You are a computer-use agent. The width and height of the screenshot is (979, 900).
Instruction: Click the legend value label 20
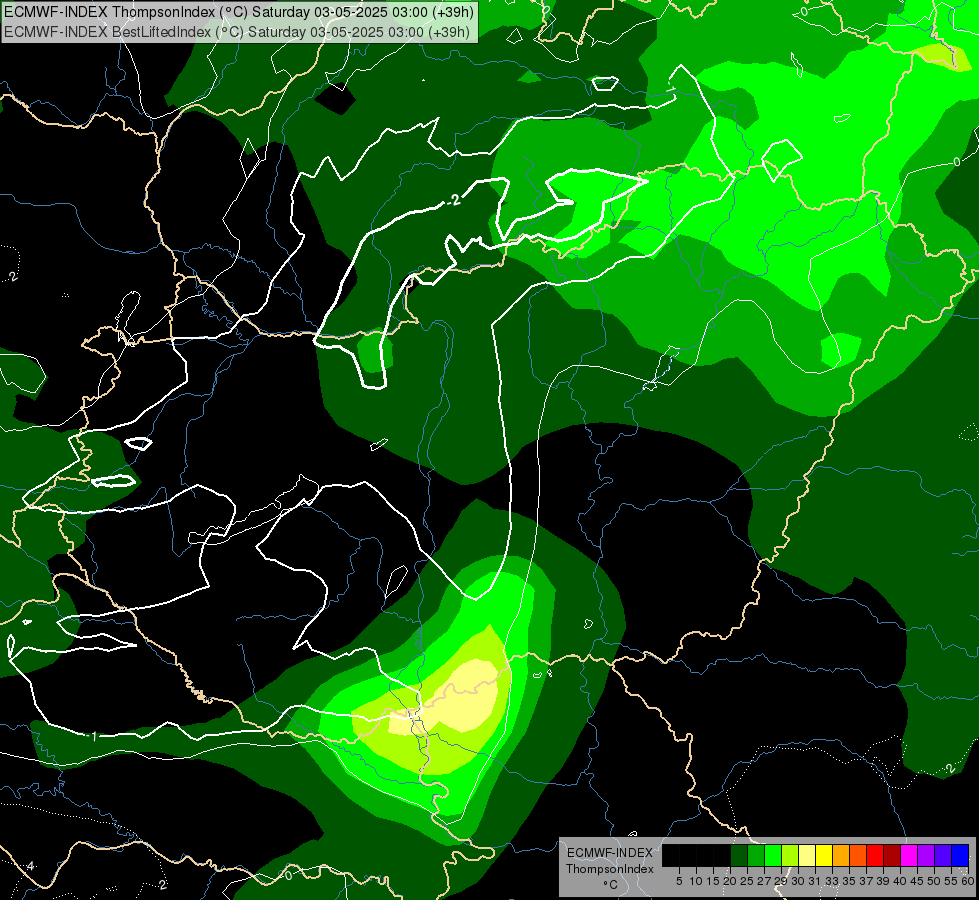click(x=730, y=881)
